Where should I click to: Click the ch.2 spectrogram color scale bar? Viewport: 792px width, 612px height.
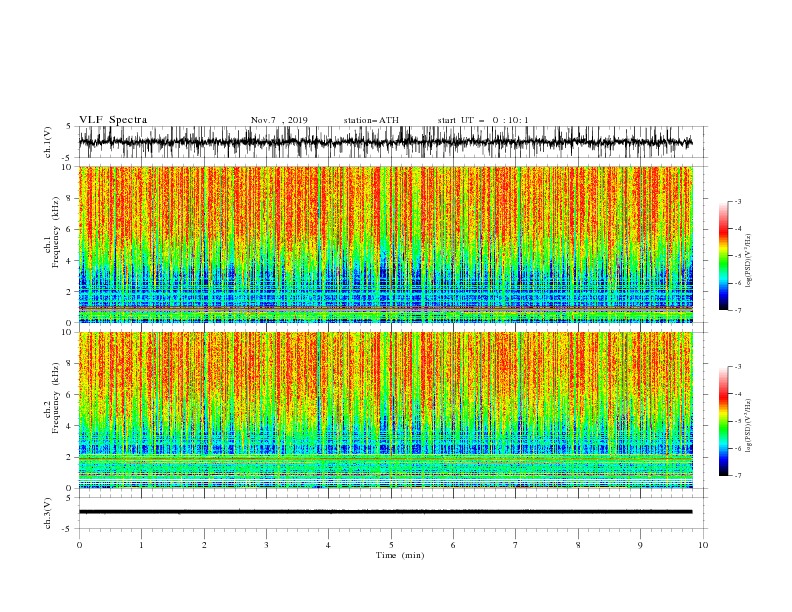pyautogui.click(x=723, y=421)
